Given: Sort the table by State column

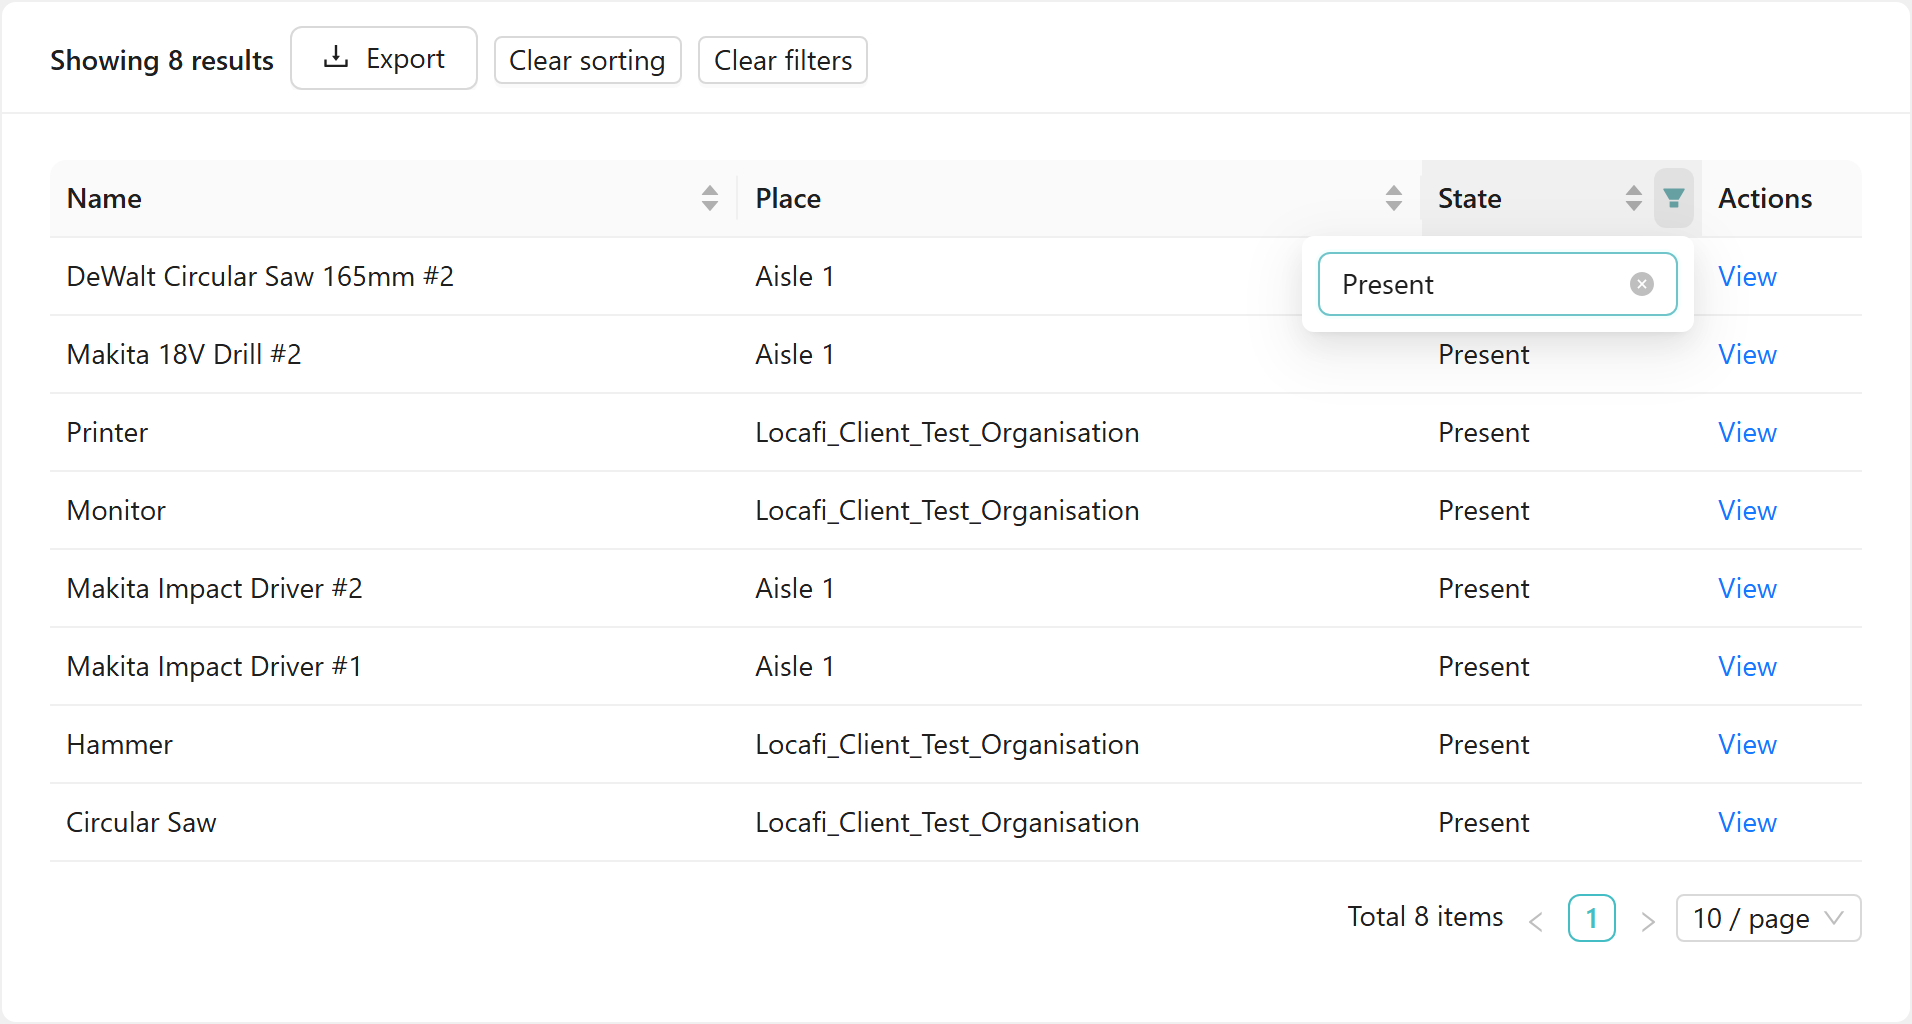Looking at the screenshot, I should (x=1634, y=198).
